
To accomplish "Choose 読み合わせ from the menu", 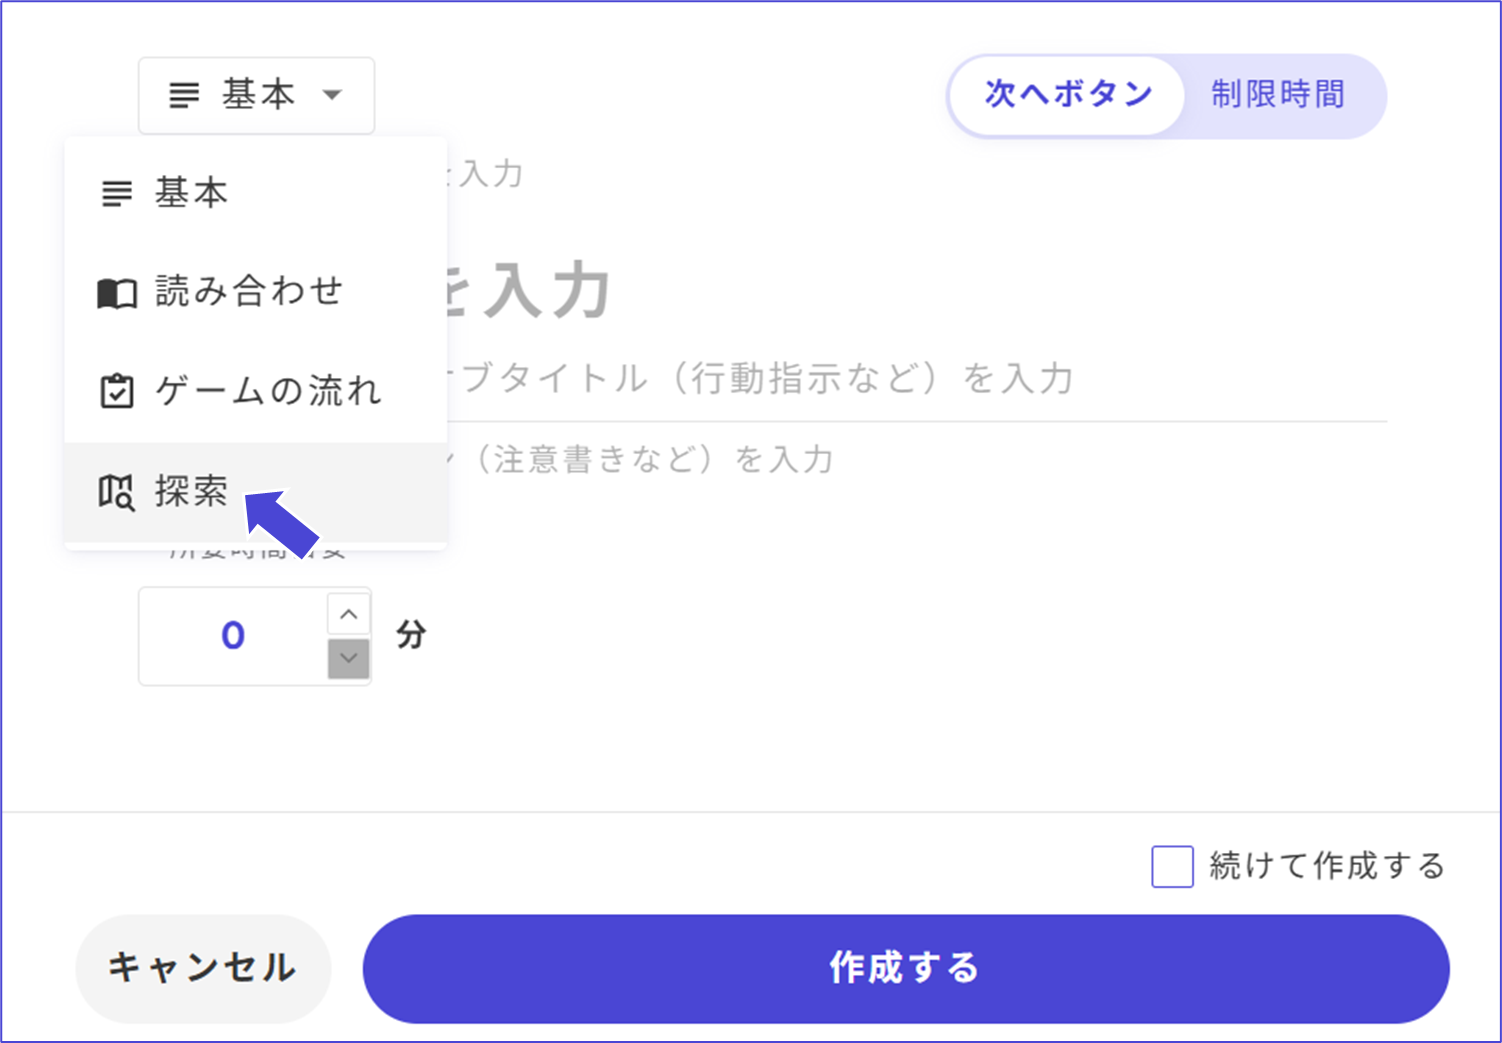I will point(249,292).
